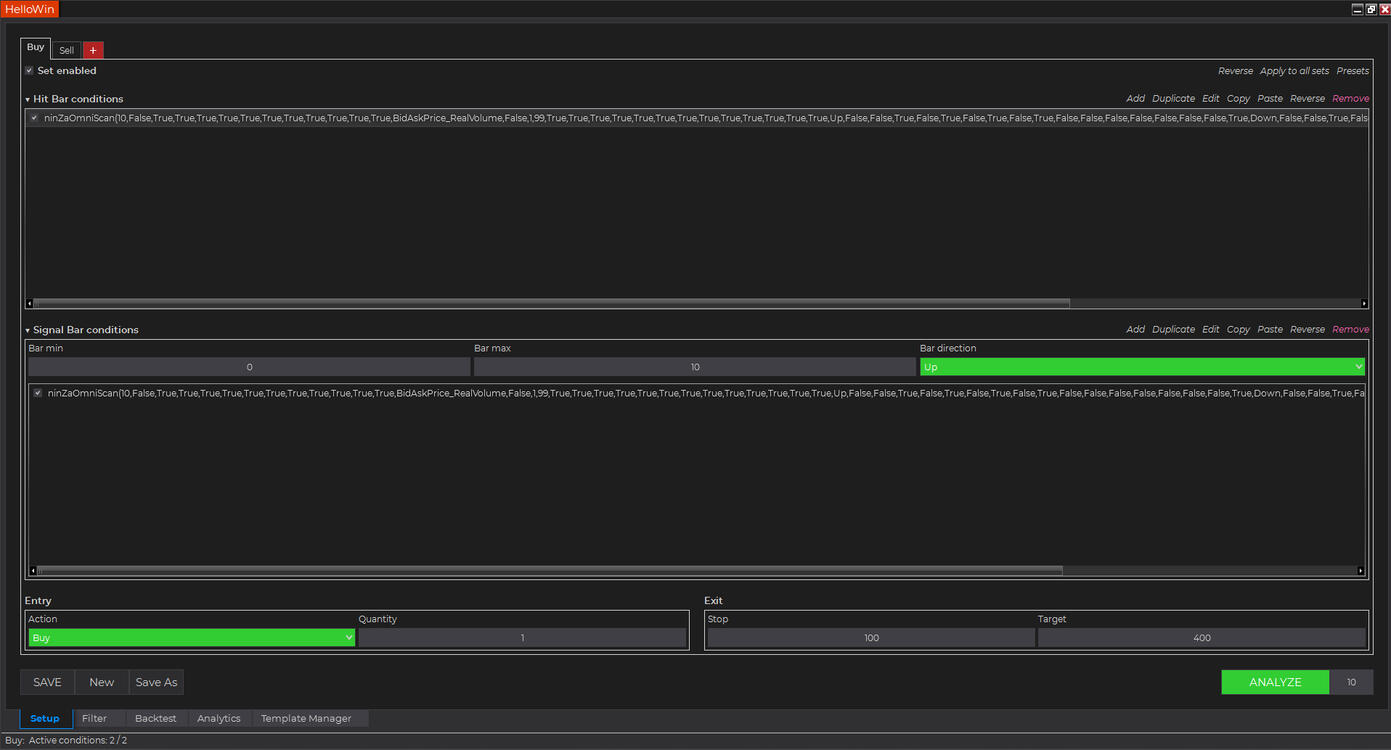
Task: Click left arrow of Signal Bar scrollbar
Action: (x=33, y=571)
